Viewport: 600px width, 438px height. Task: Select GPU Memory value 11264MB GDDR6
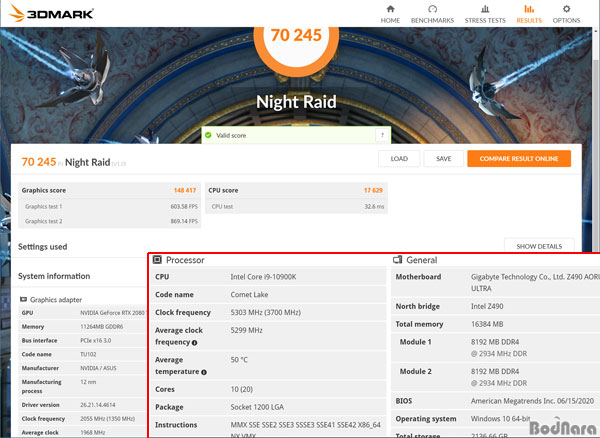(101, 327)
